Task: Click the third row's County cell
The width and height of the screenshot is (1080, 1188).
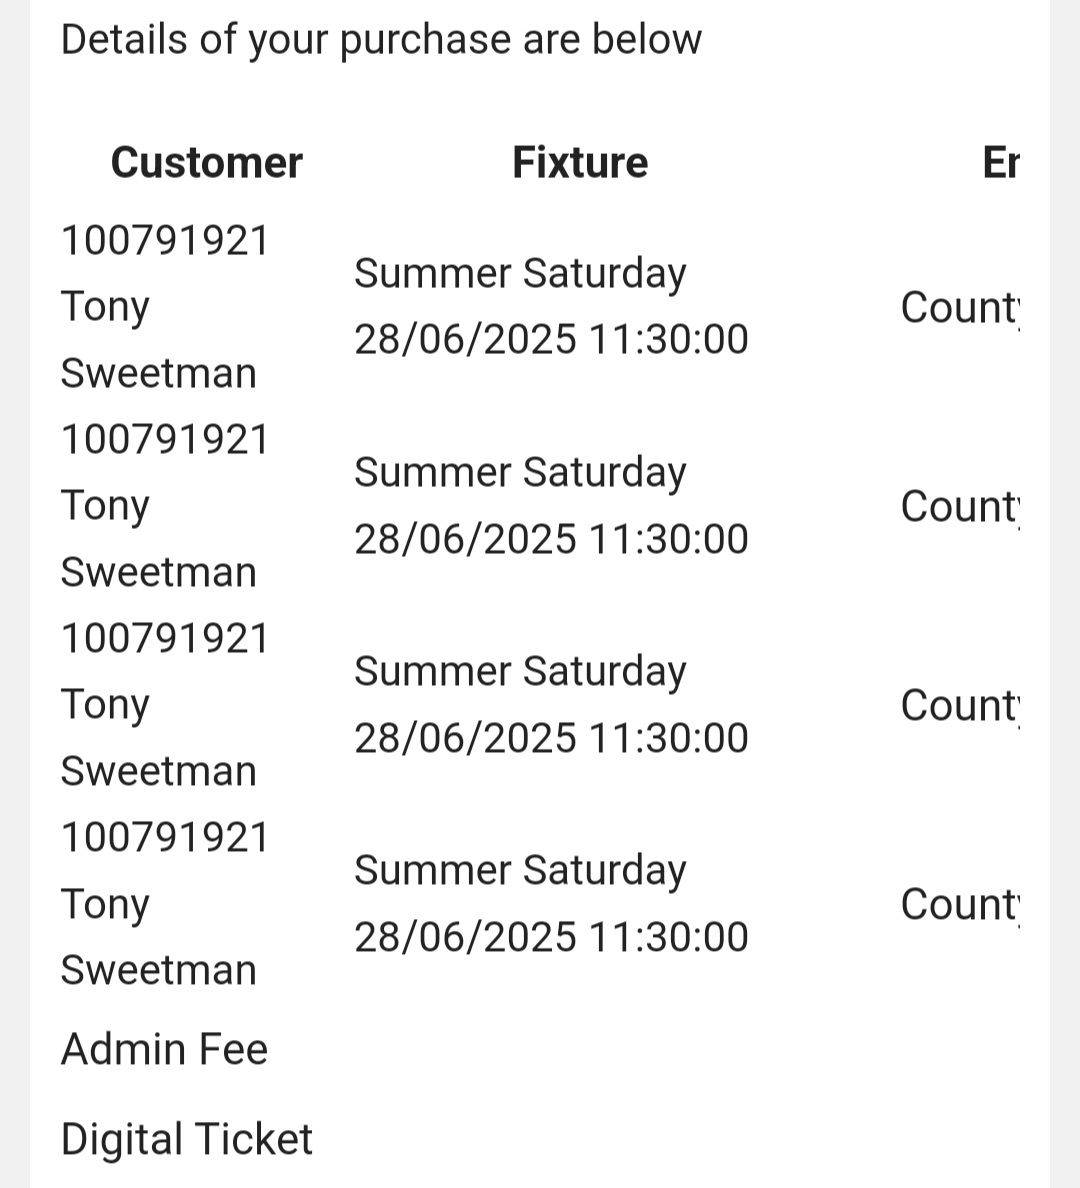Action: point(960,705)
